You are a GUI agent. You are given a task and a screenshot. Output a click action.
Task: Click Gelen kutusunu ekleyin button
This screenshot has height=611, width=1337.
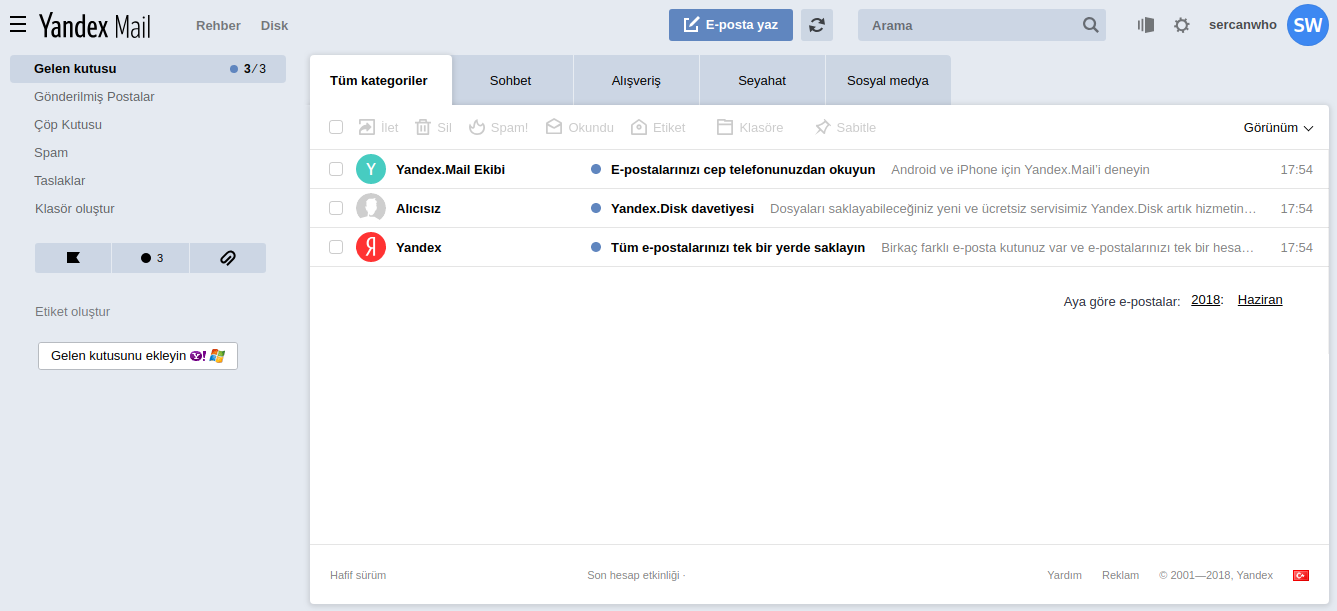pos(138,356)
